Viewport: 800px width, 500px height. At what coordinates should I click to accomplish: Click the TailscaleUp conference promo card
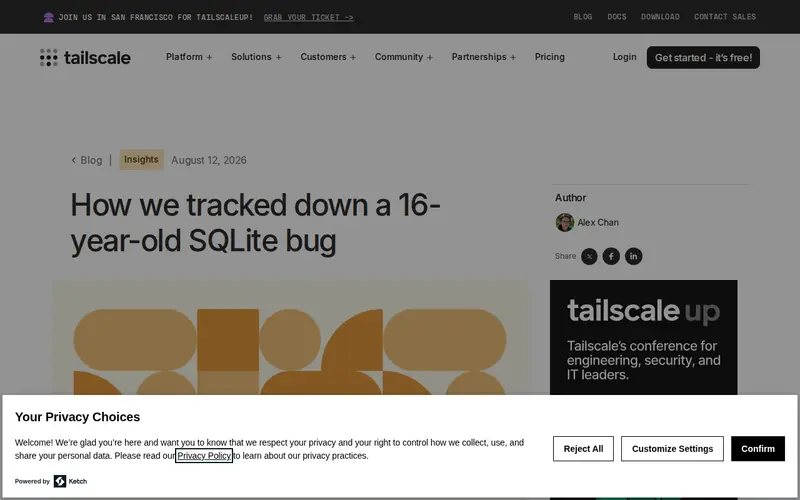643,337
